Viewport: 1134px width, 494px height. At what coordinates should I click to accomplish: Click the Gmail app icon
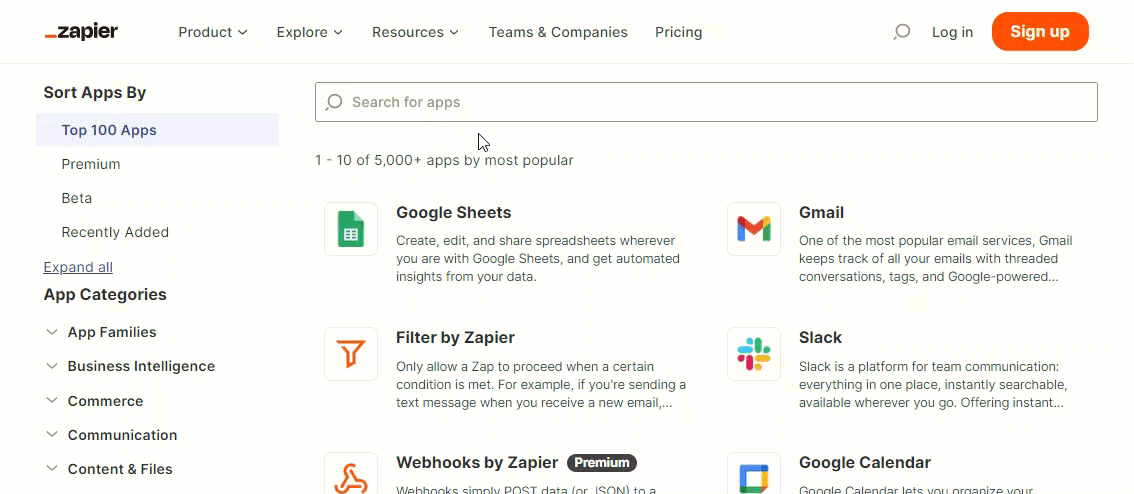pos(754,229)
